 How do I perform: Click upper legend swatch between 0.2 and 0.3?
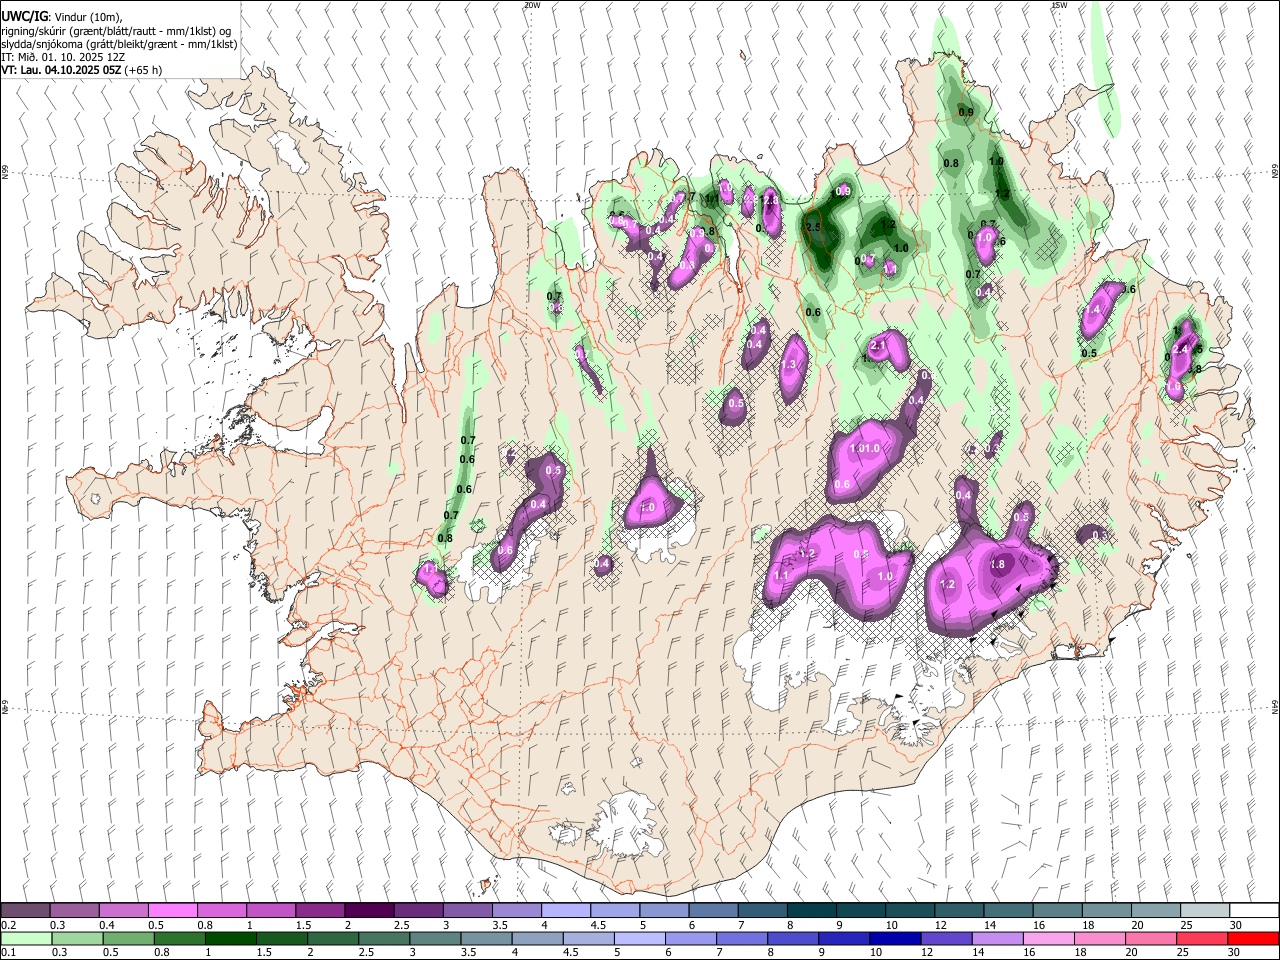(25, 910)
